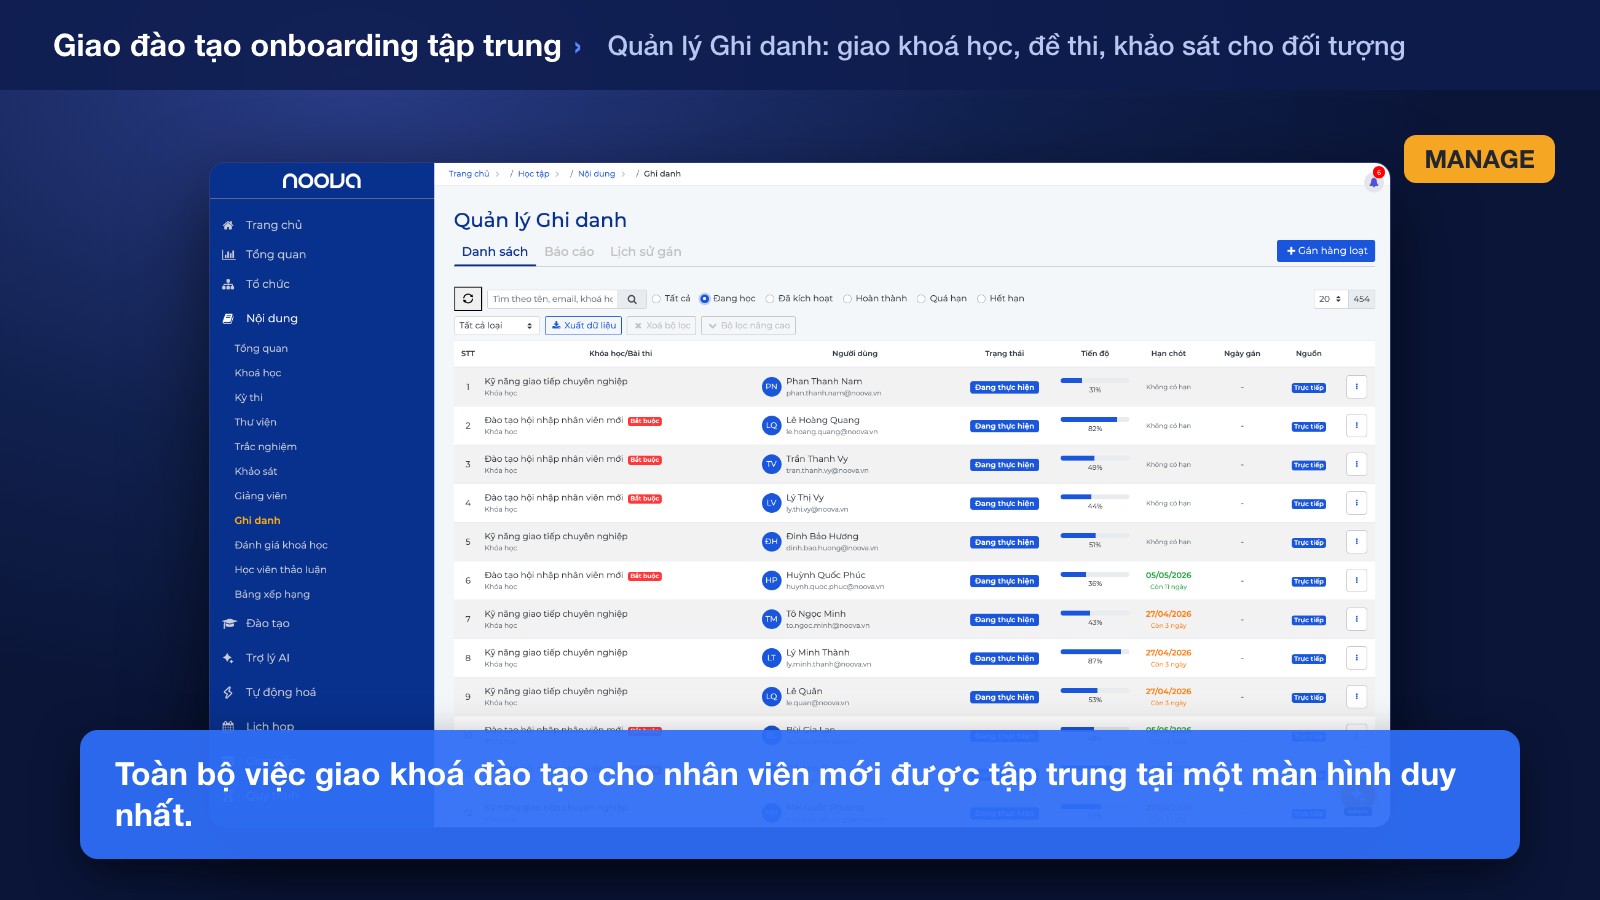1600x900 pixels.
Task: Open Bảng xếp hạng in the sidebar
Action: [272, 594]
